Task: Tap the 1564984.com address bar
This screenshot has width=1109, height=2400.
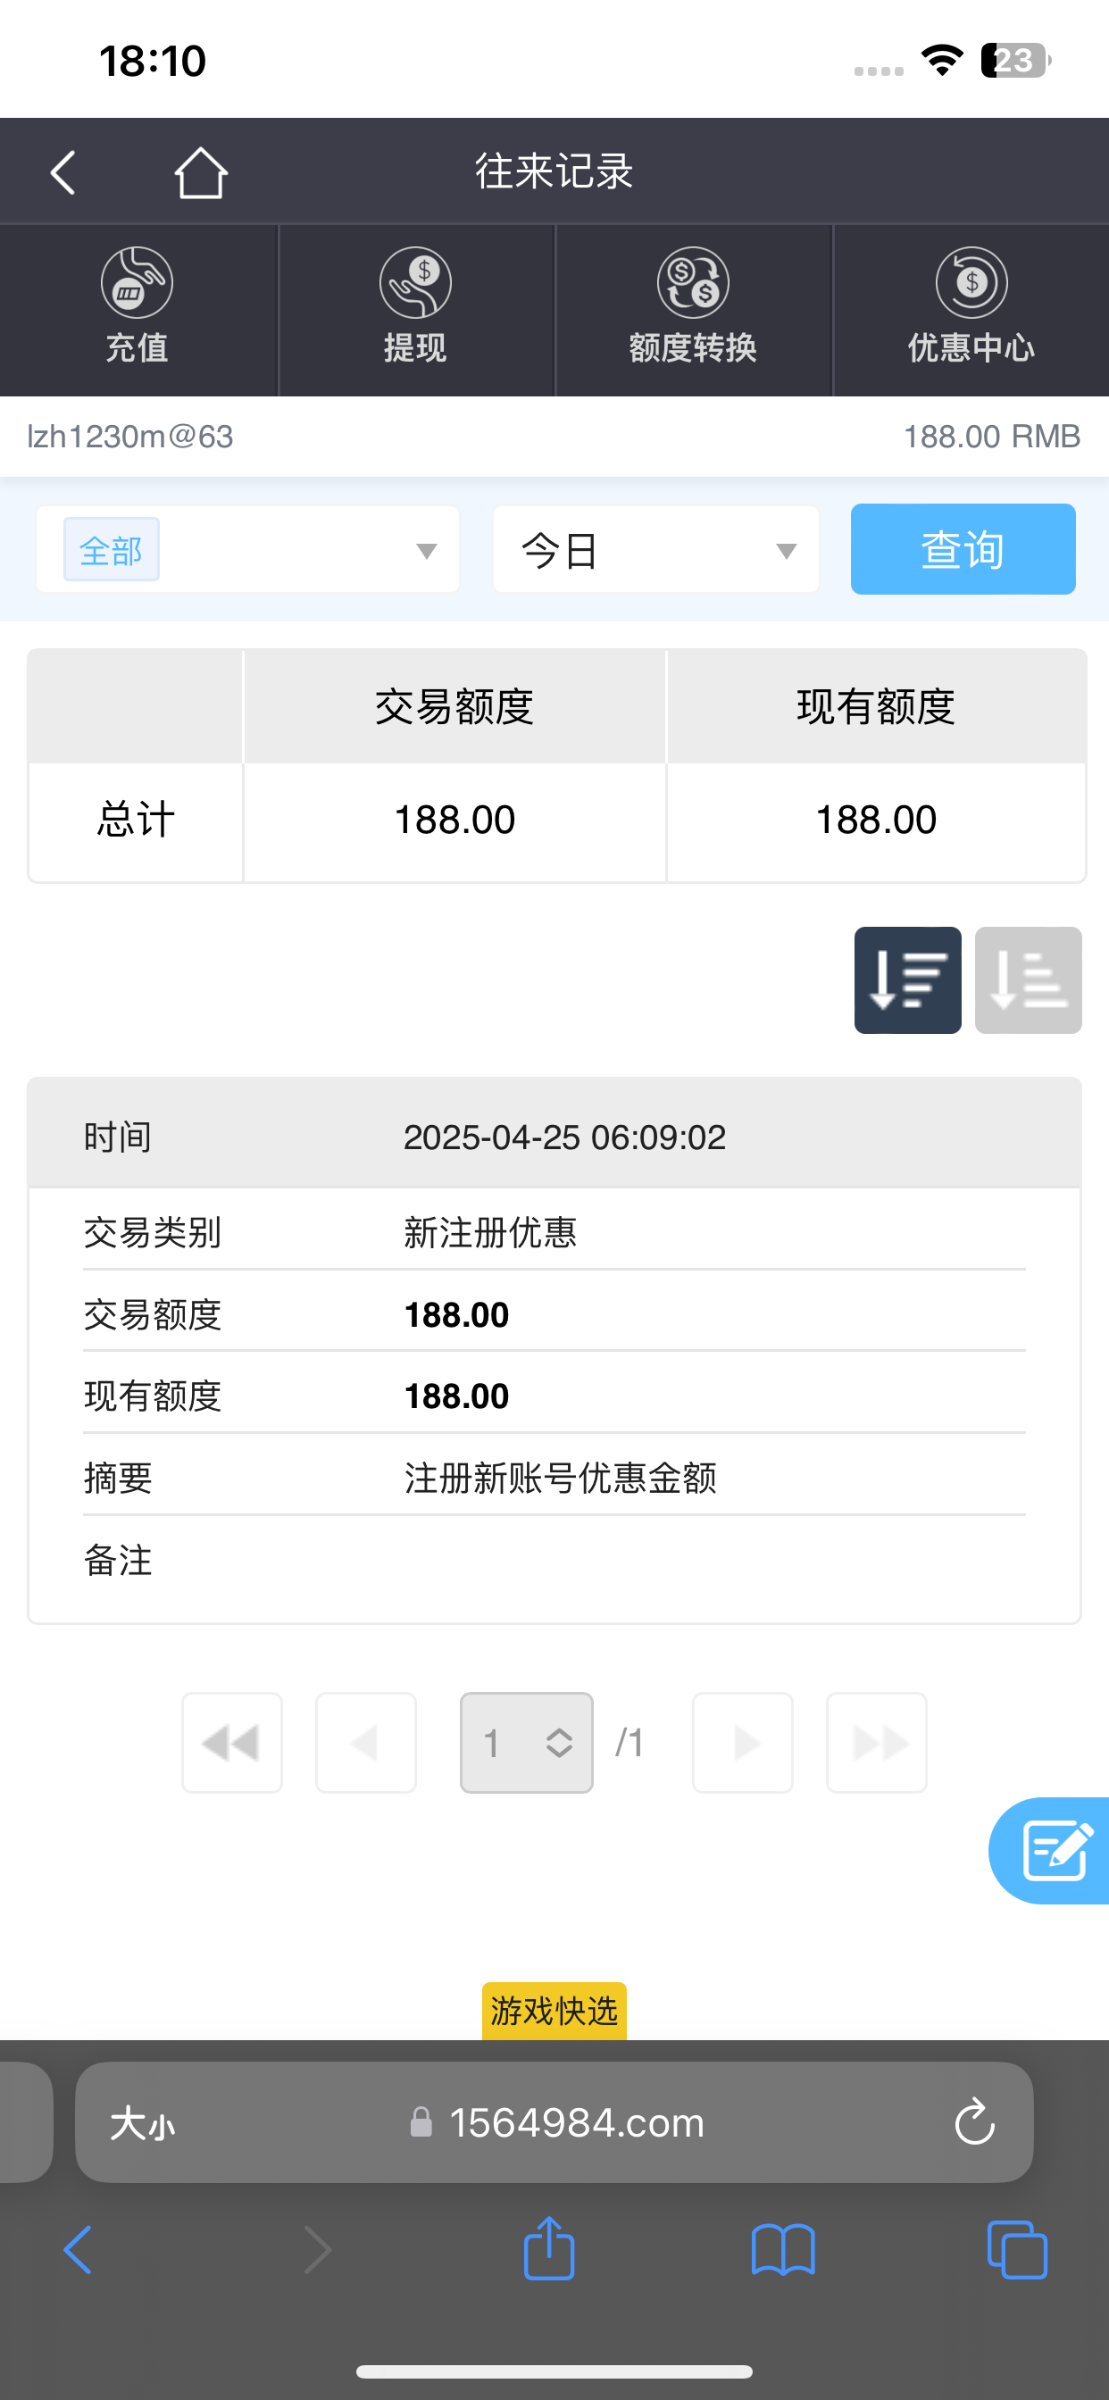Action: (x=554, y=2122)
